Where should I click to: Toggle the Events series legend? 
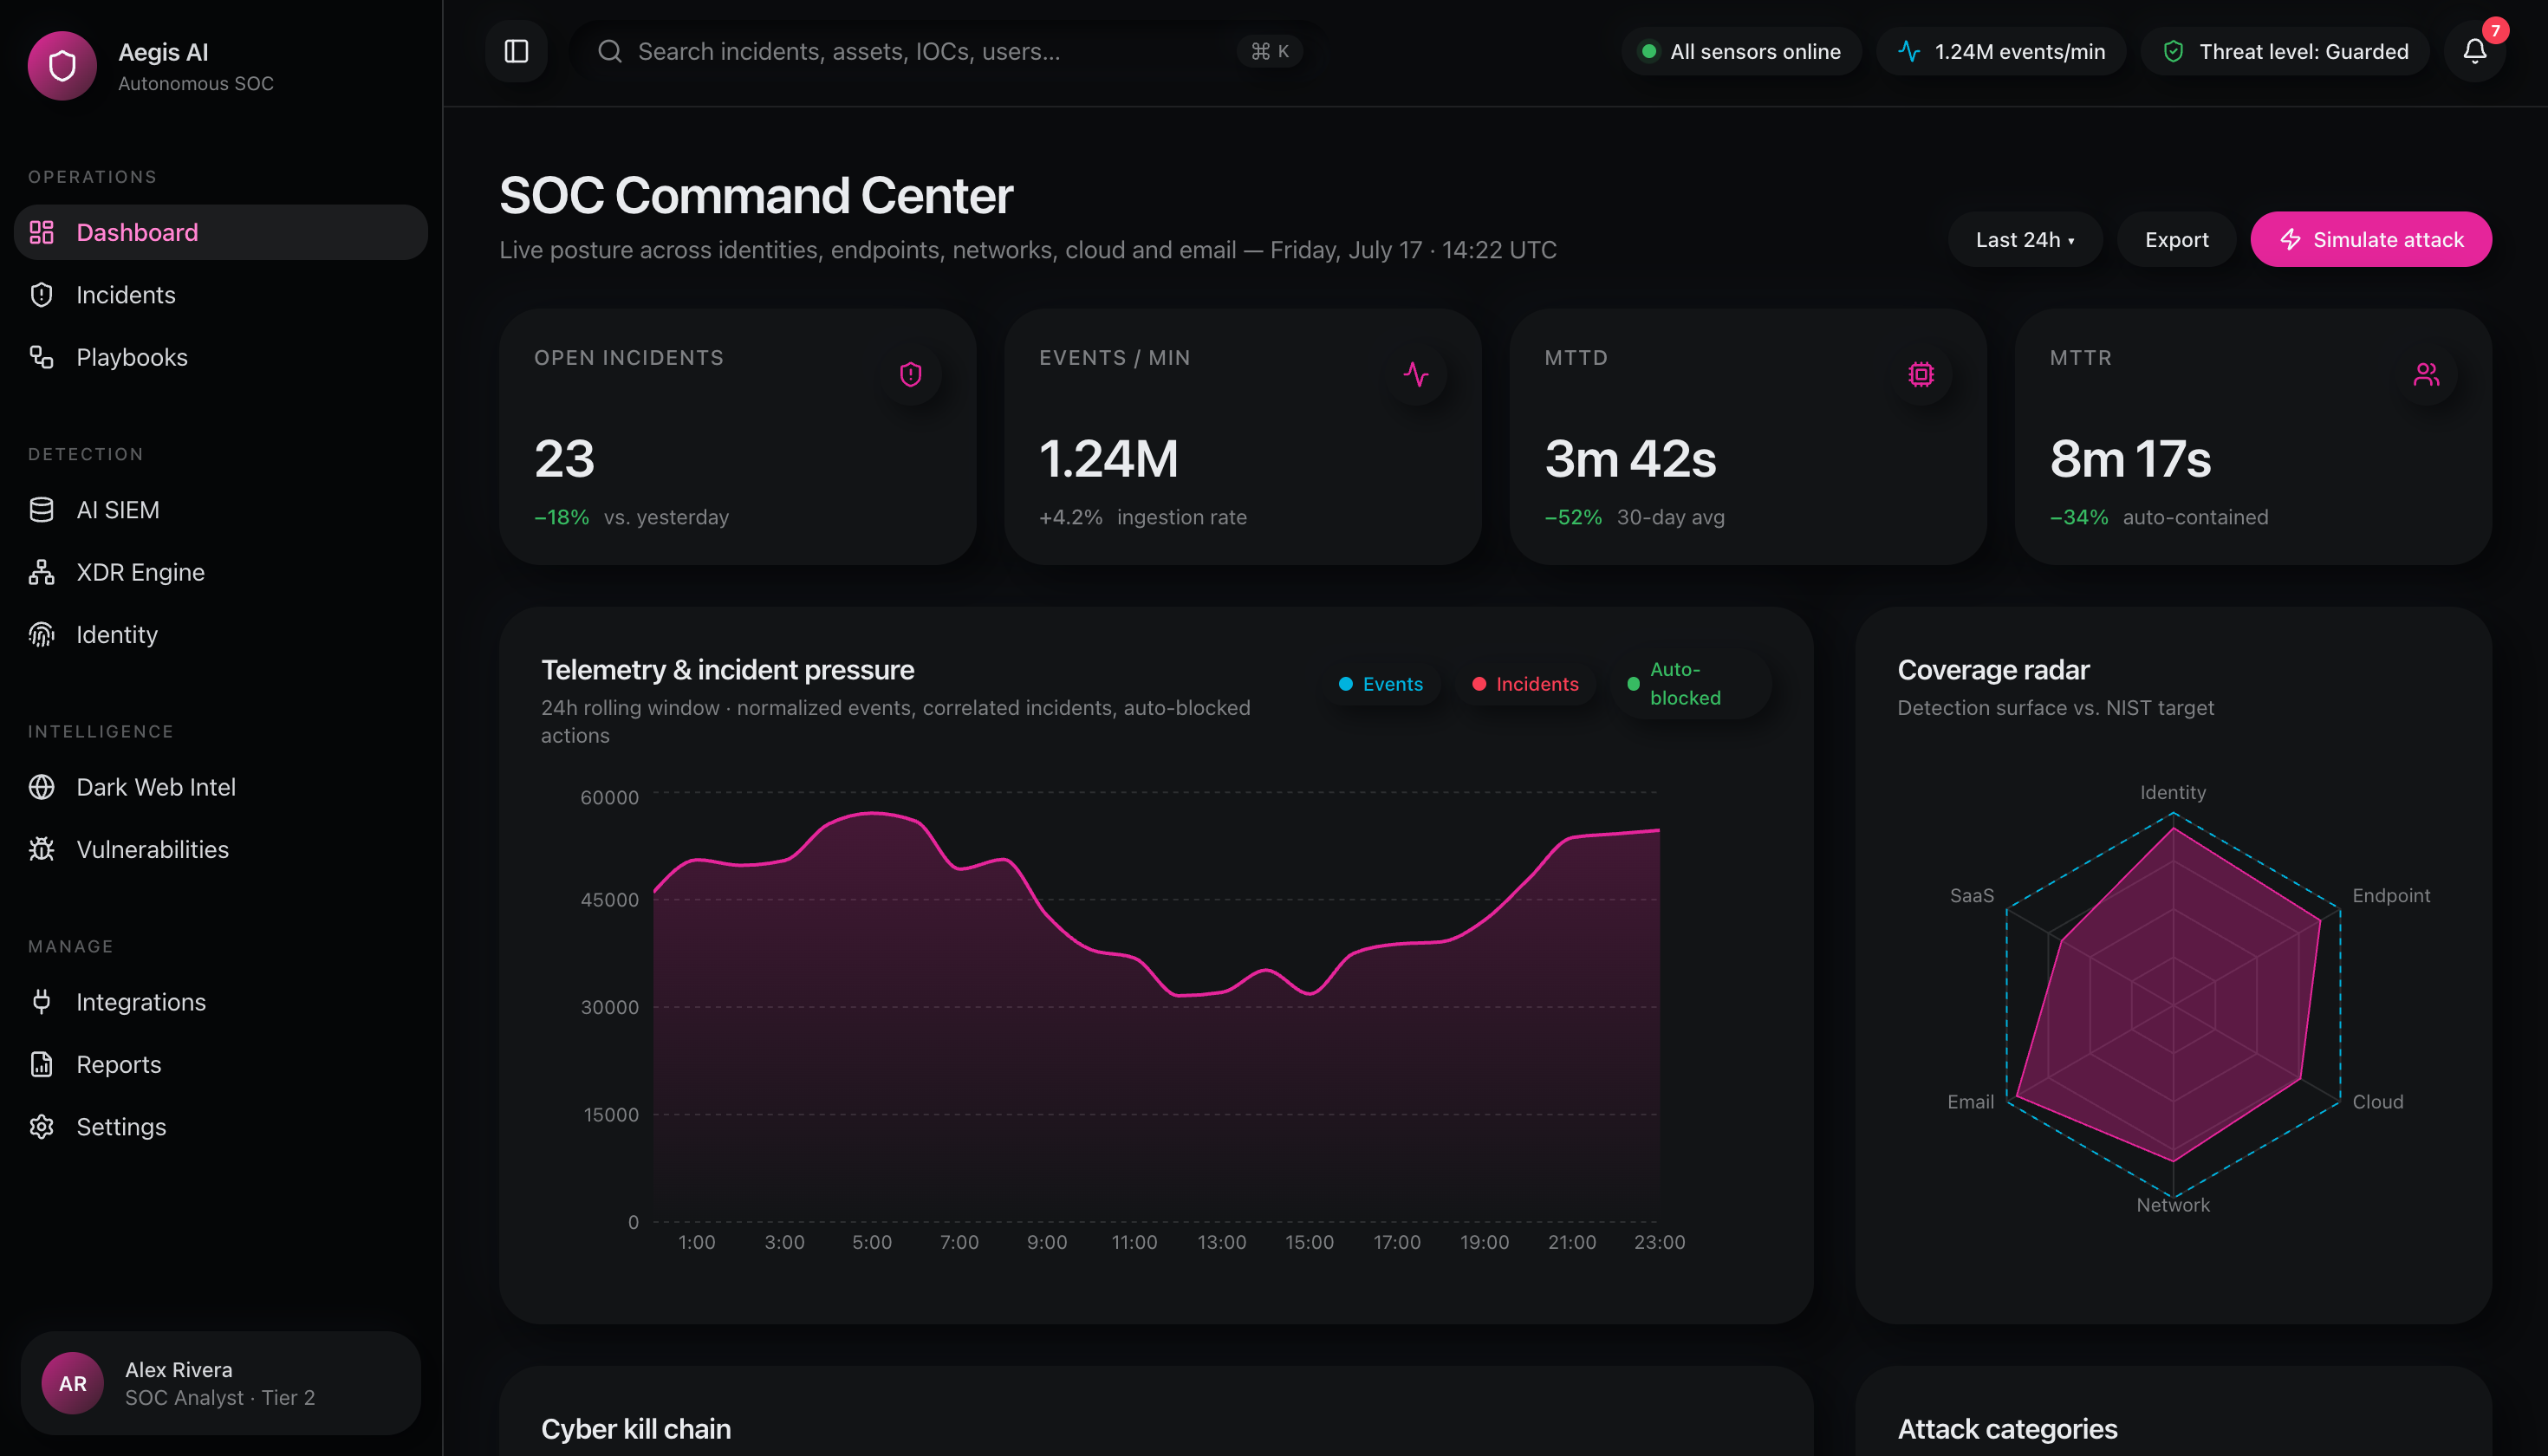pyautogui.click(x=1381, y=684)
